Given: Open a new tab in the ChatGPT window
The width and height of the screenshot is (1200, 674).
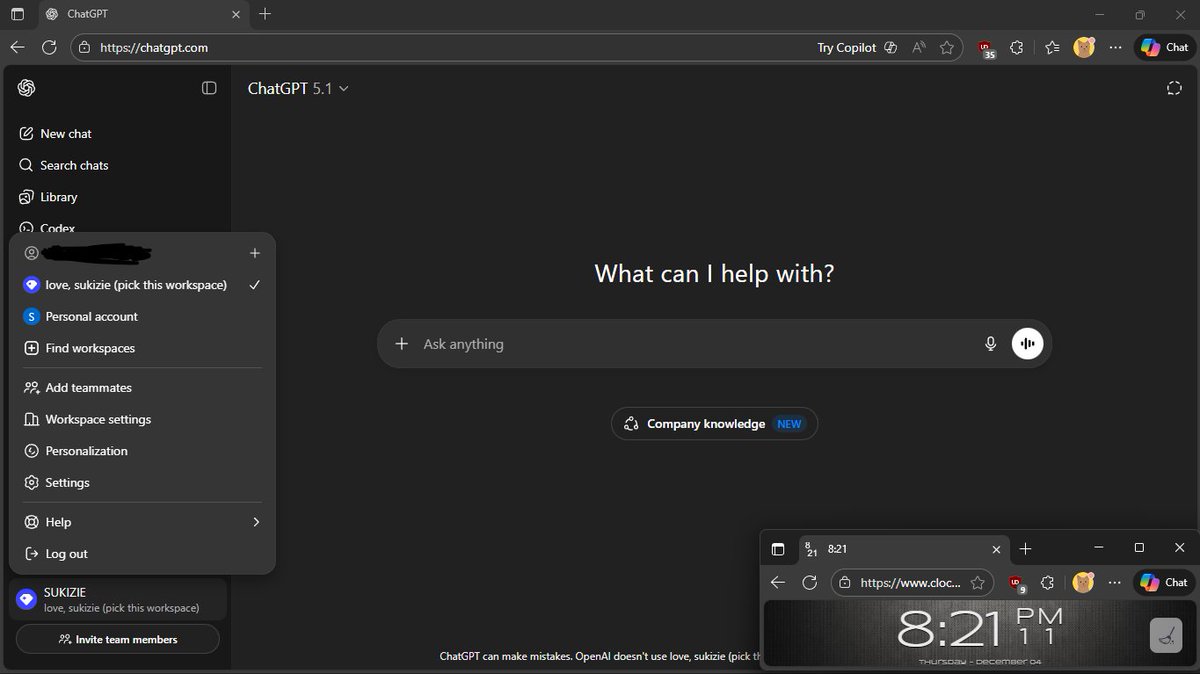Looking at the screenshot, I should click(265, 14).
